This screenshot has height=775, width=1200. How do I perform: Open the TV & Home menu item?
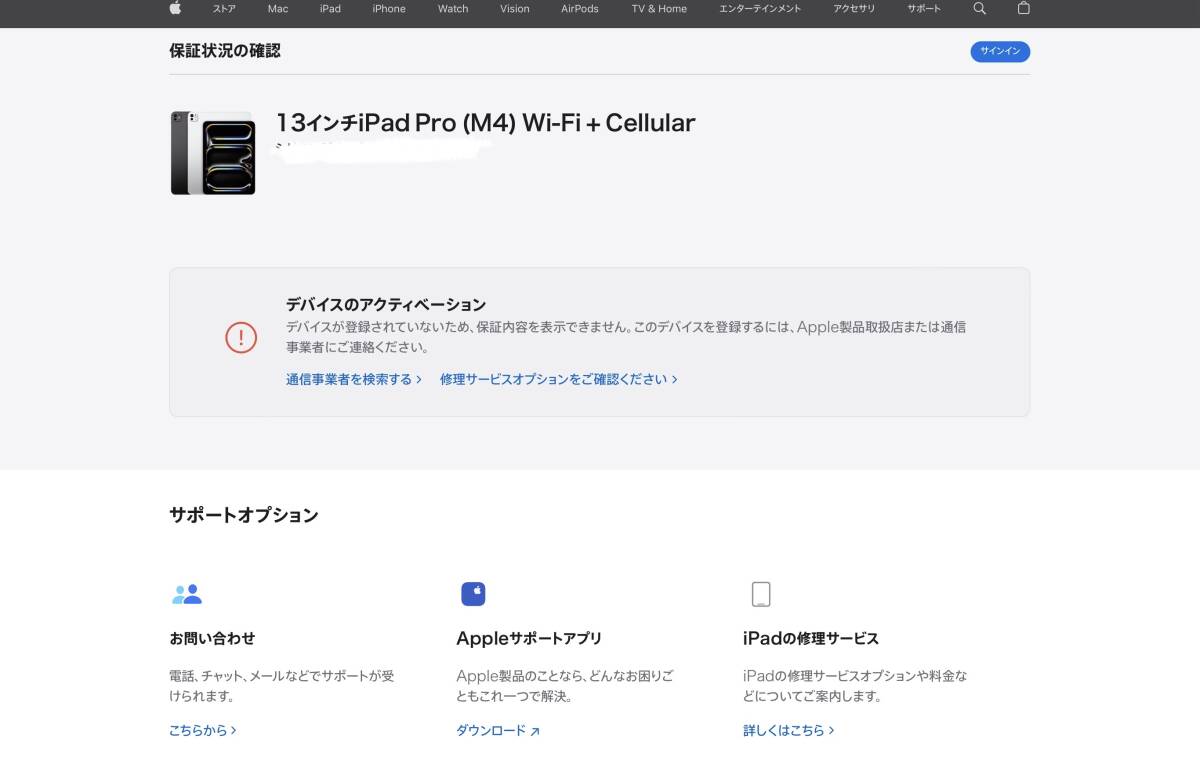tap(659, 9)
